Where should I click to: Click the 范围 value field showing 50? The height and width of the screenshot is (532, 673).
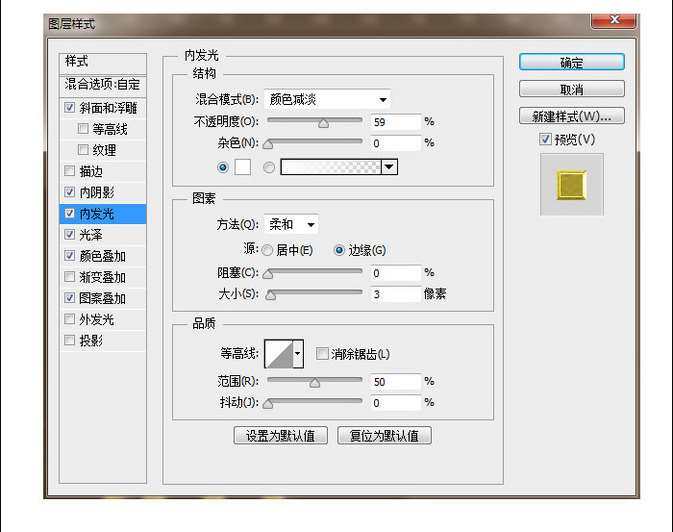click(395, 381)
